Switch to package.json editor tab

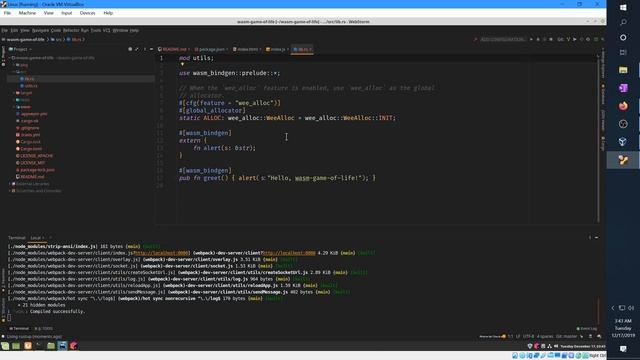coord(211,49)
